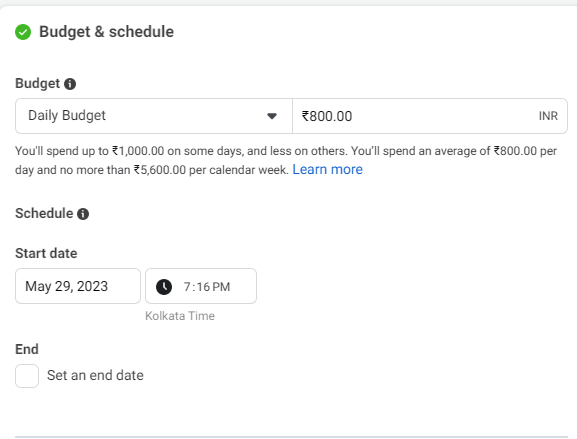577x439 pixels.
Task: Click the Schedule section label
Action: point(44,213)
